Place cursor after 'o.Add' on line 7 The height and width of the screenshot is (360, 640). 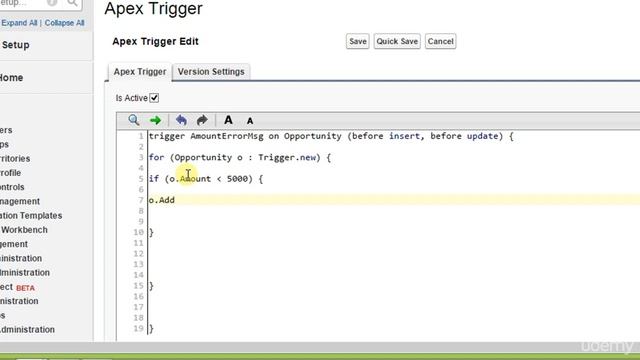[175, 200]
